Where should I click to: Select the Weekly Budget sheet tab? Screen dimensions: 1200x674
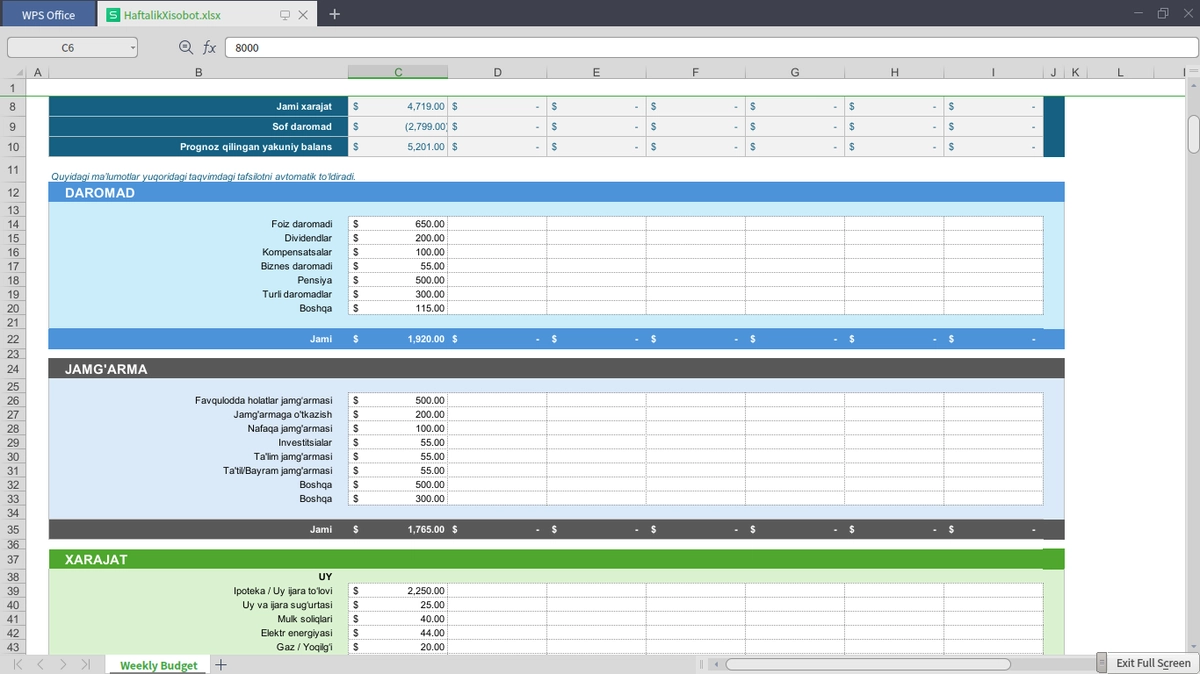coord(158,665)
